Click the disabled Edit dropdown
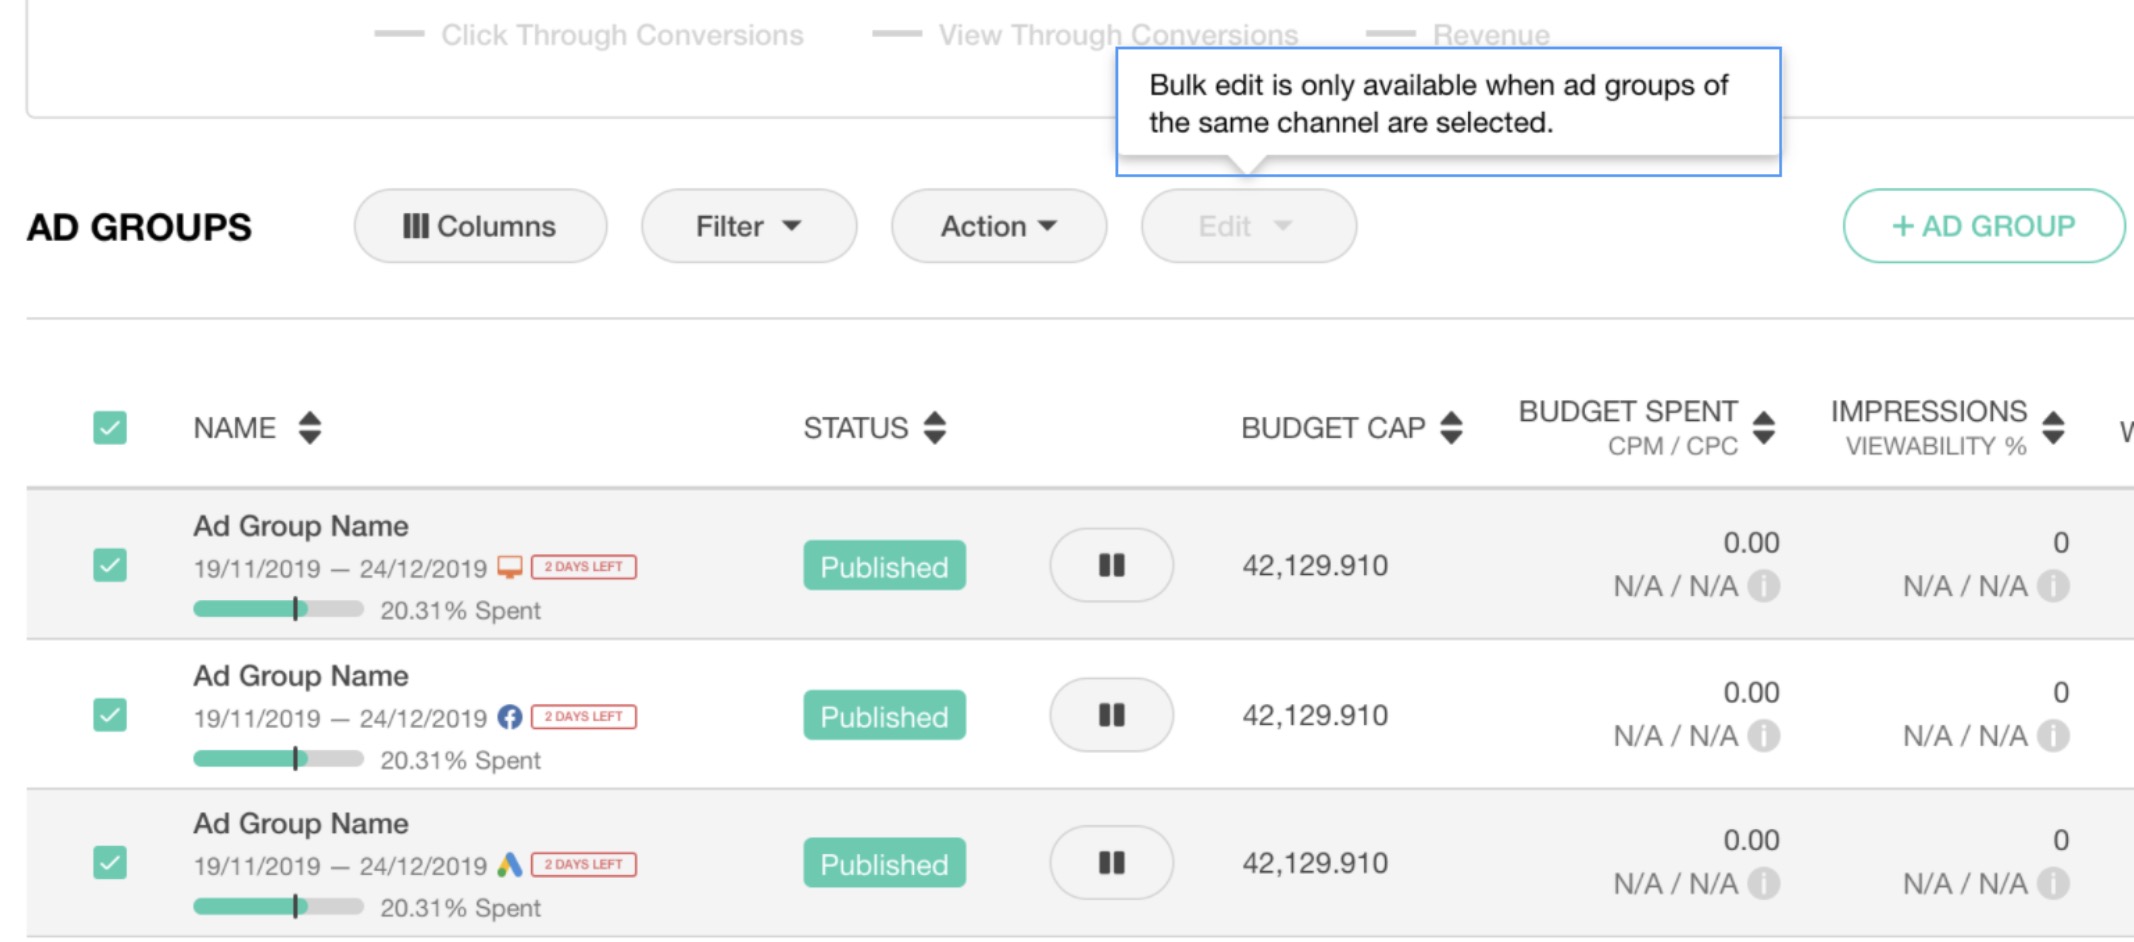This screenshot has height=942, width=2134. click(x=1247, y=227)
